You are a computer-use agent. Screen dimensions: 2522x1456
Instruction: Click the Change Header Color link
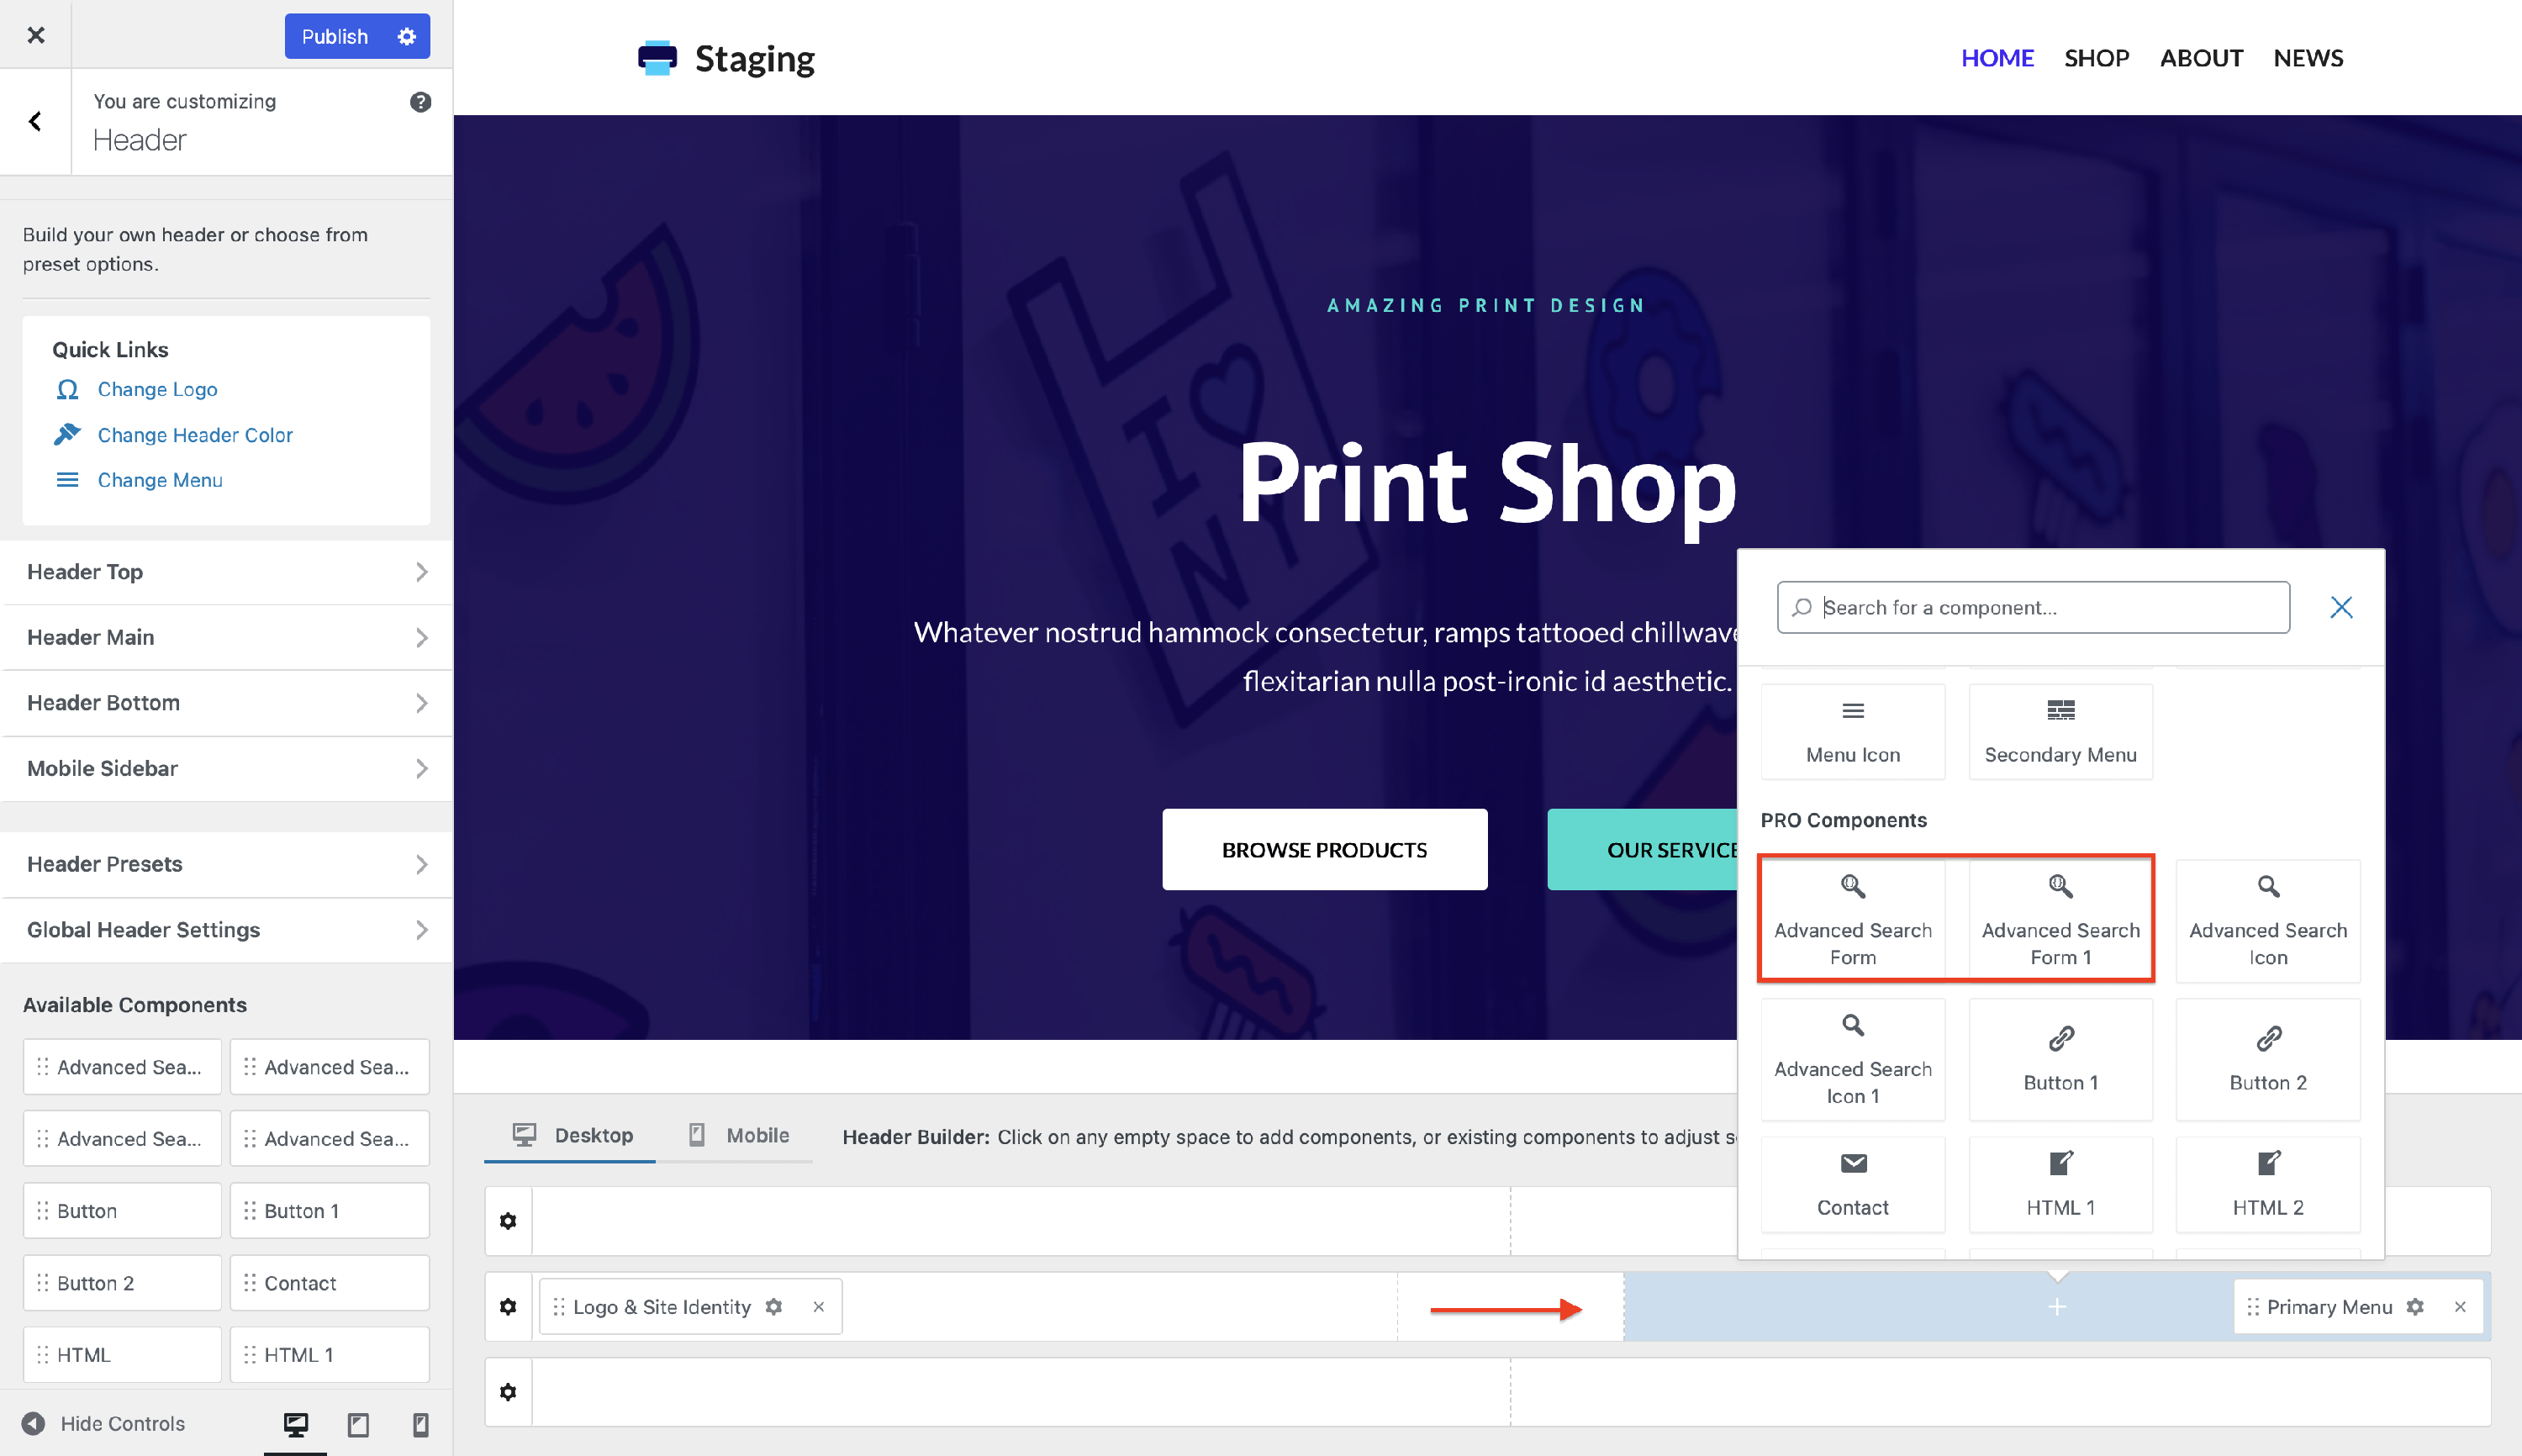tap(195, 435)
